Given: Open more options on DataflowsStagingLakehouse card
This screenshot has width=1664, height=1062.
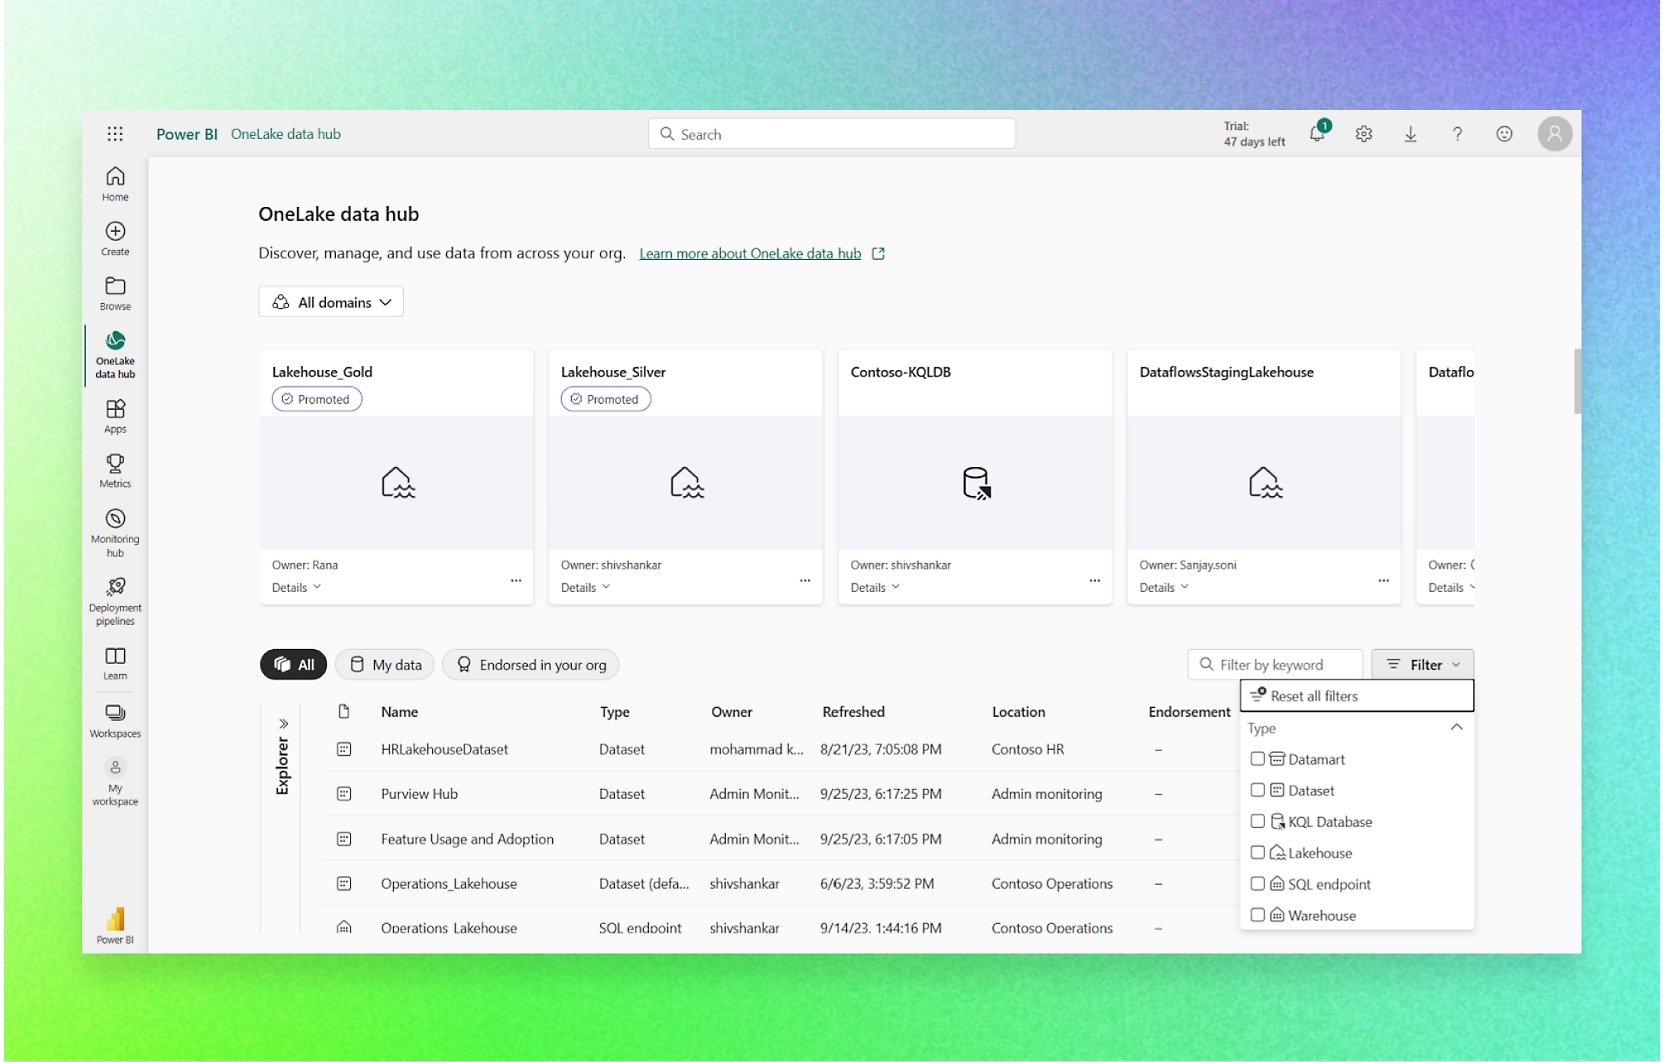Looking at the screenshot, I should coord(1384,580).
